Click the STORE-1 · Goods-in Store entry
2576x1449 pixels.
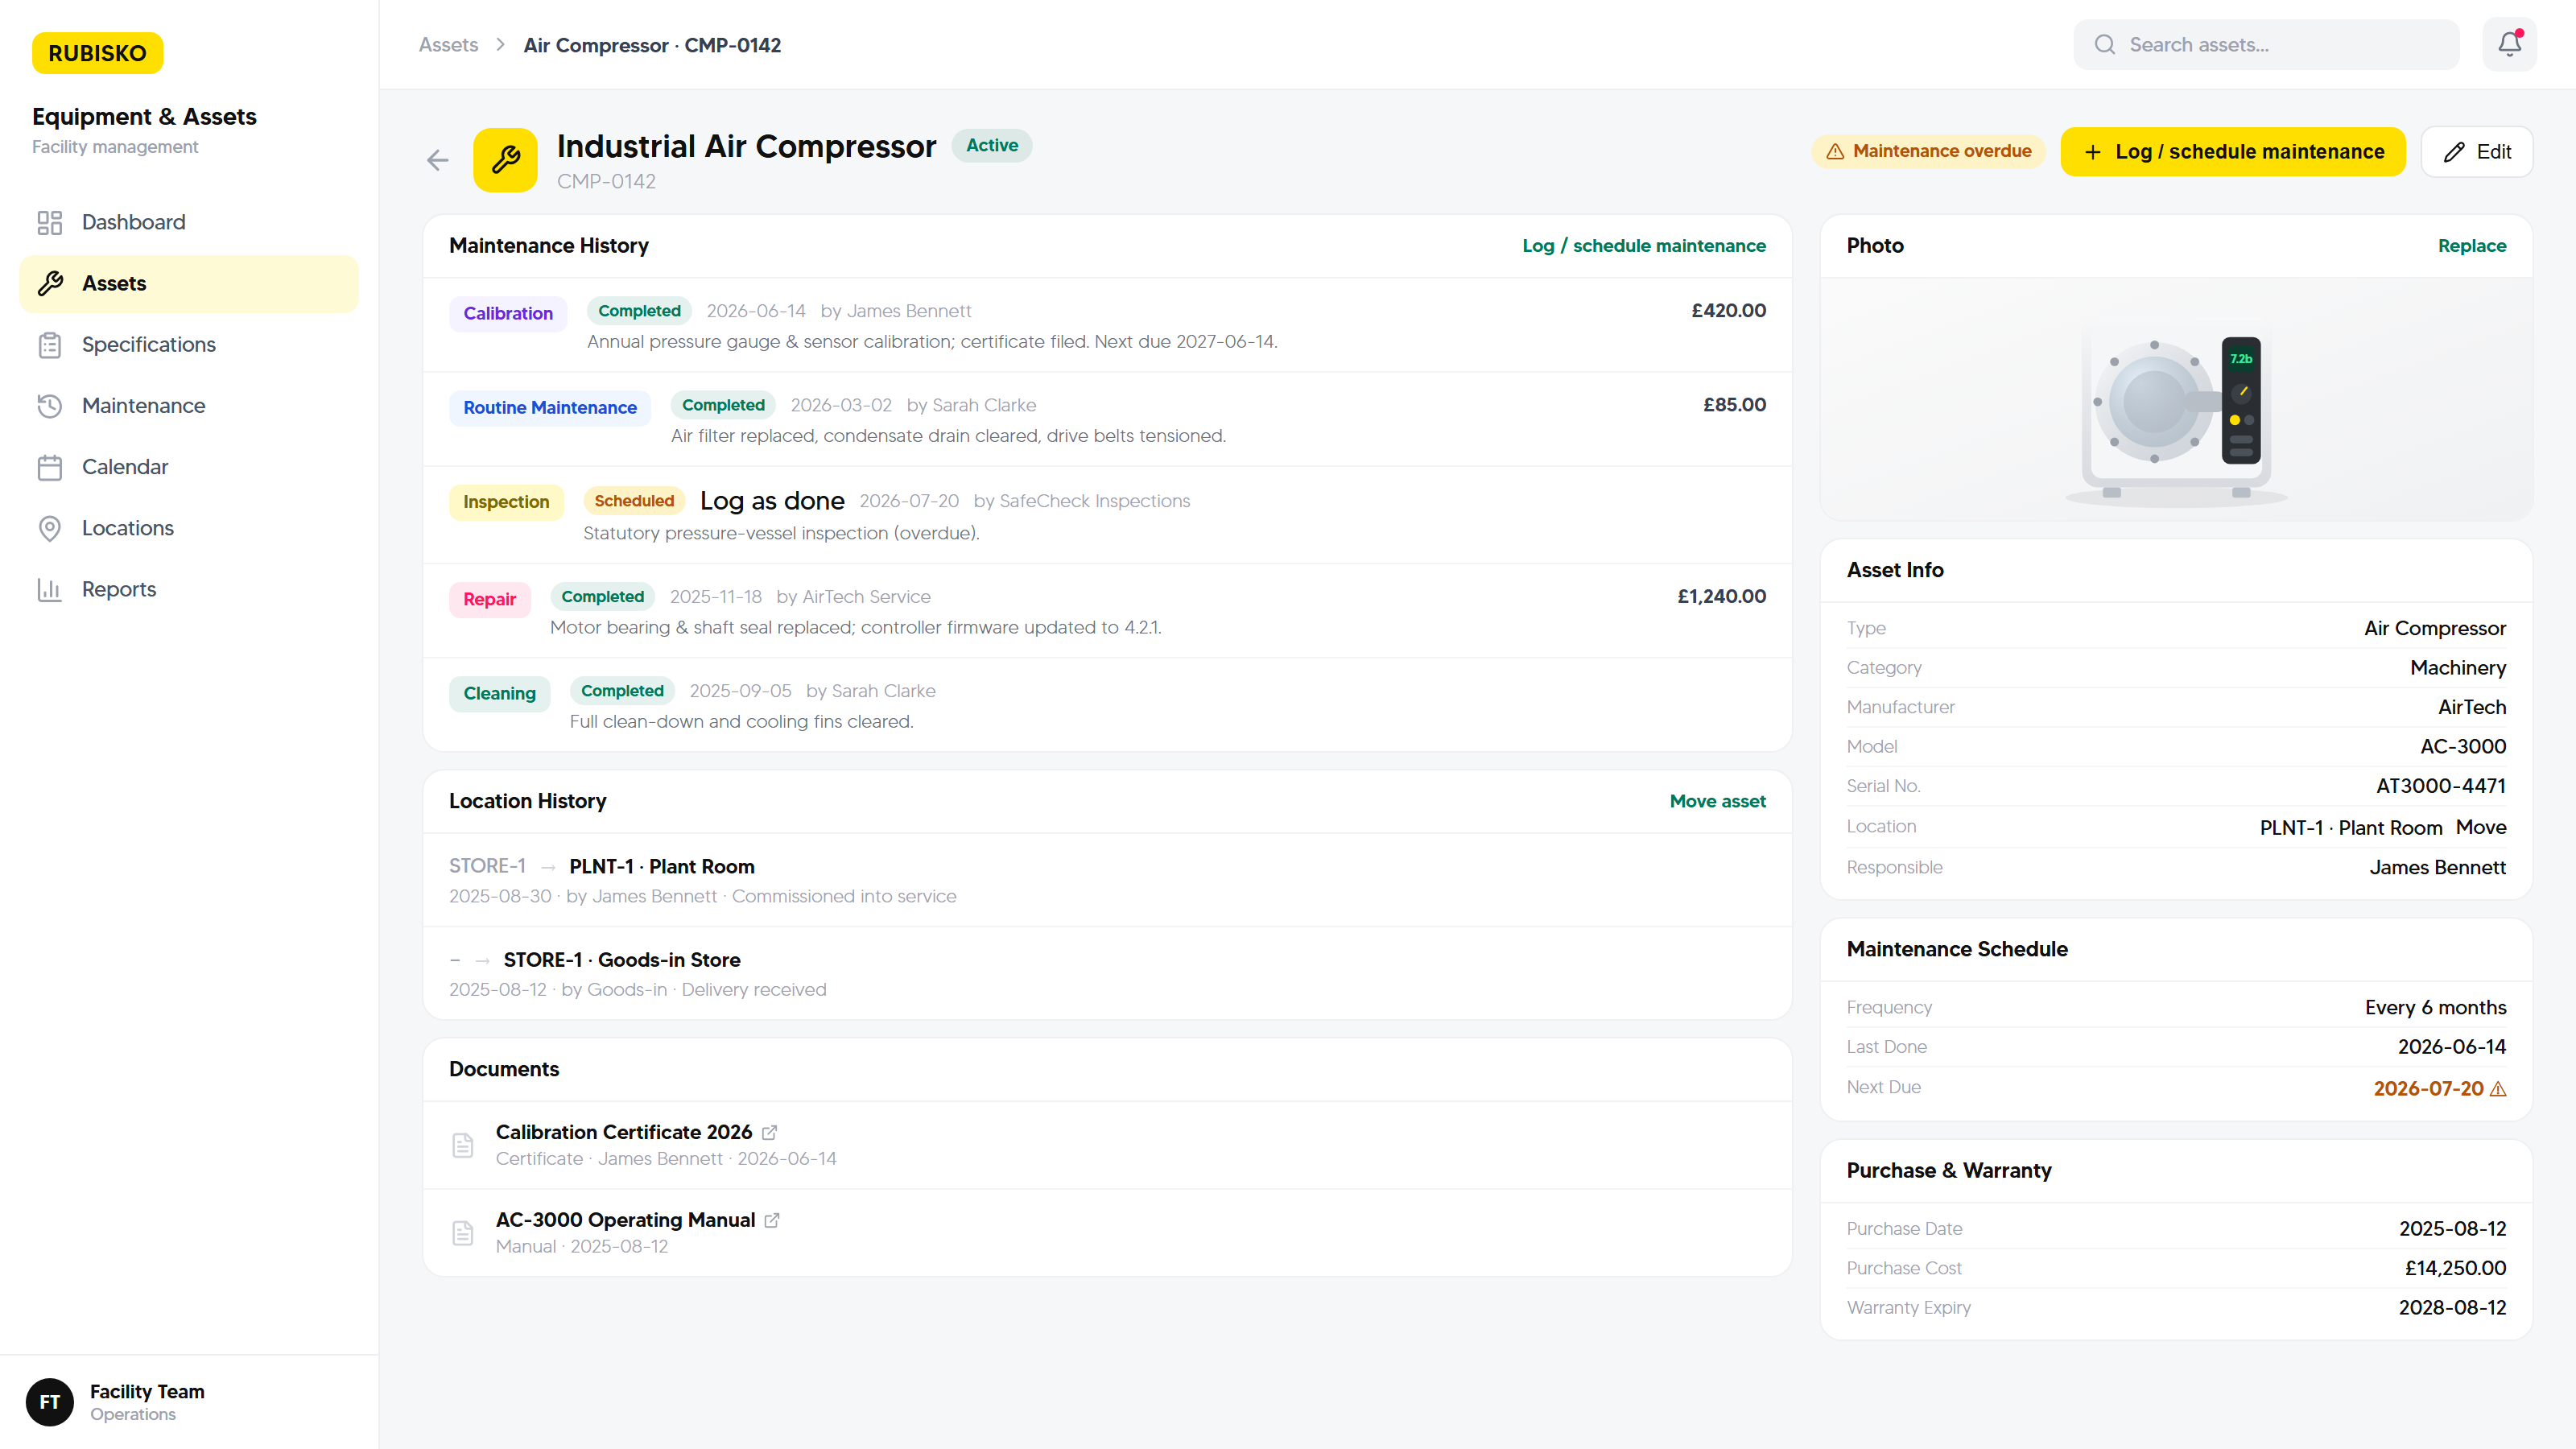pos(622,960)
